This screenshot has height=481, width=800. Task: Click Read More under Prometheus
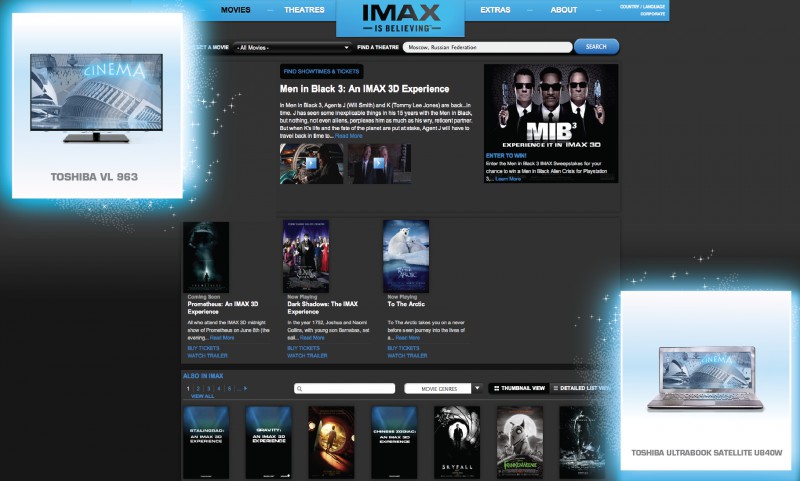(222, 338)
